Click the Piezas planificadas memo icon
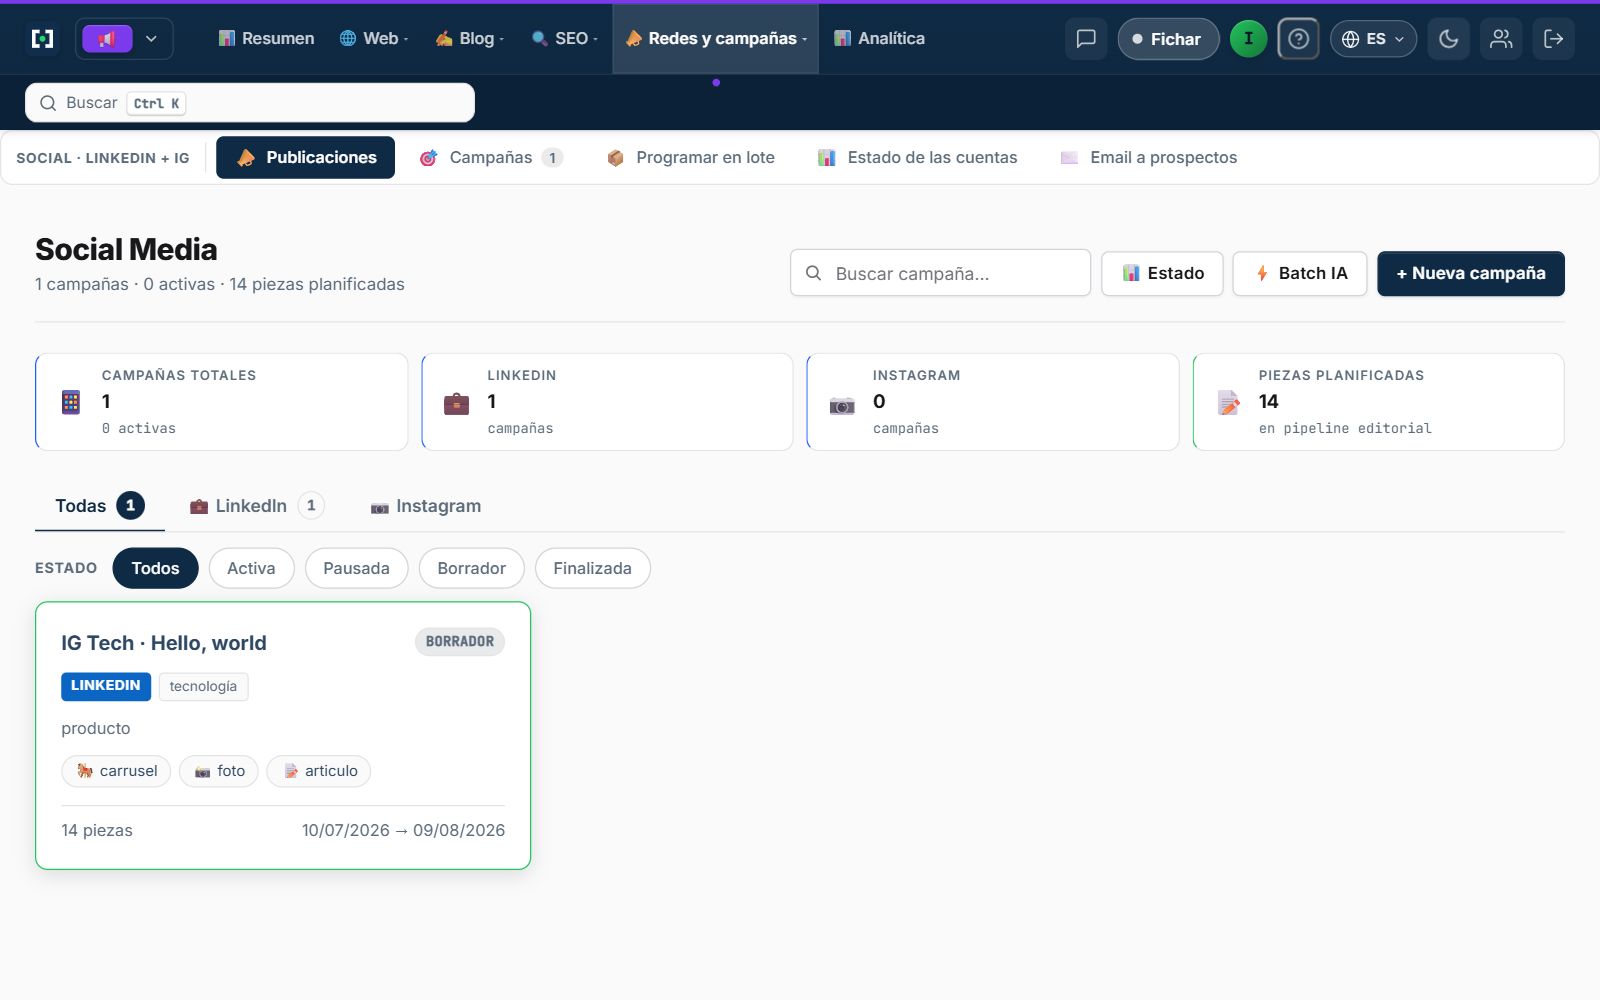 [1228, 403]
